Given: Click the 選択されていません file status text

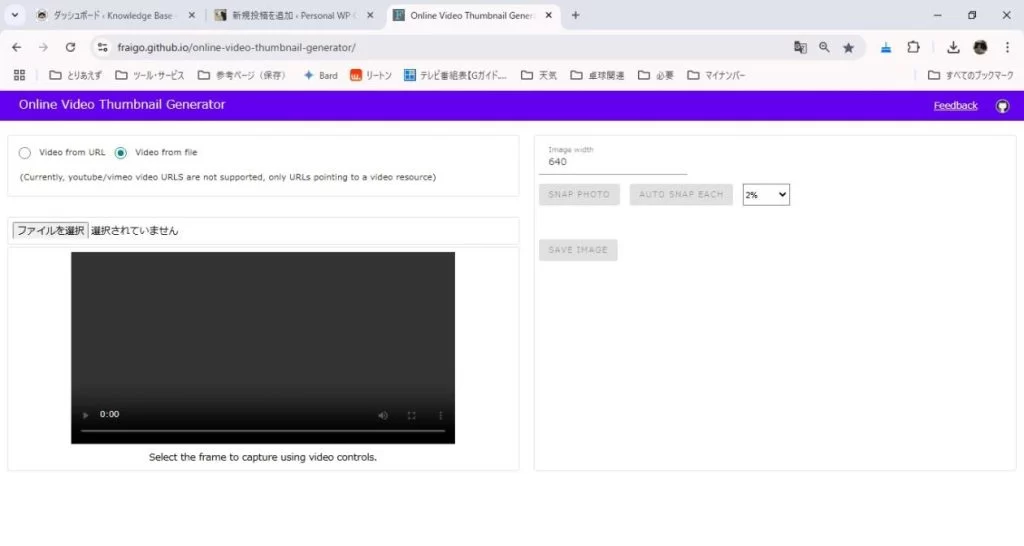Looking at the screenshot, I should [135, 231].
